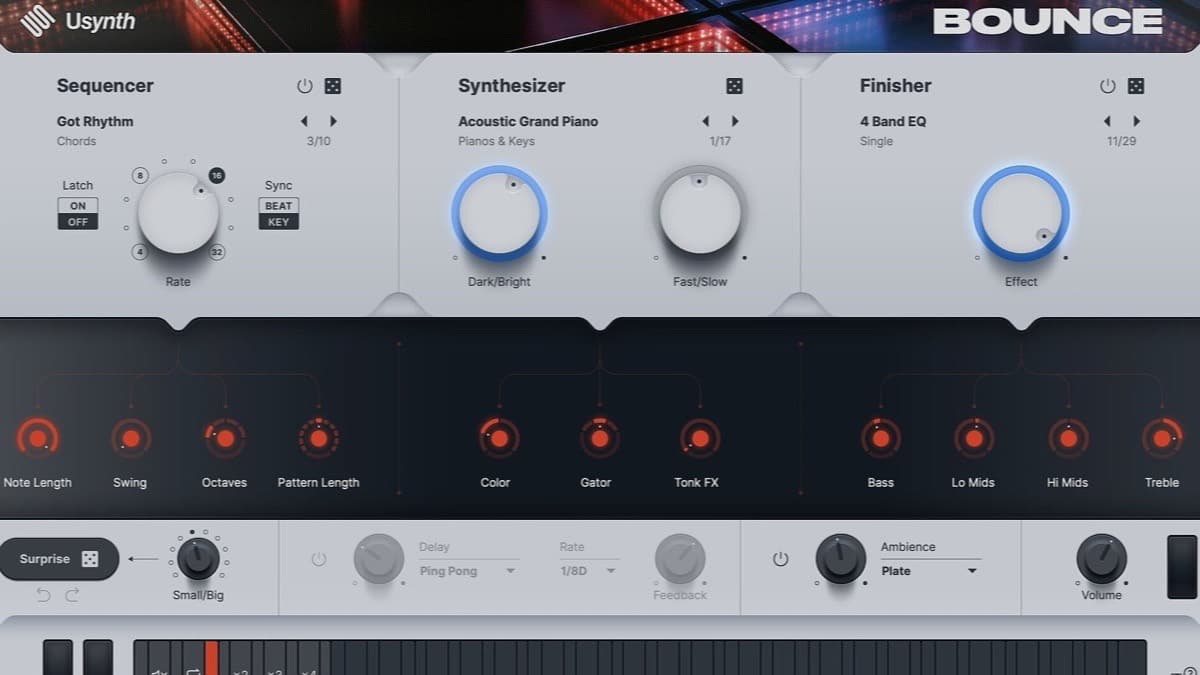This screenshot has width=1200, height=675.
Task: Go to previous Sequencer preset
Action: (x=304, y=121)
